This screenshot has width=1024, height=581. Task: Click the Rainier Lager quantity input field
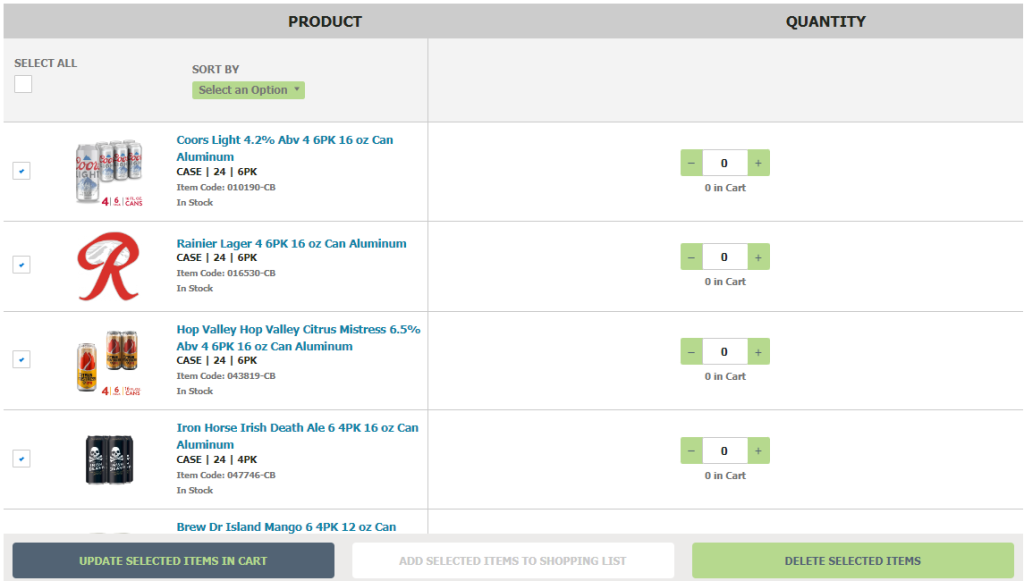(x=725, y=257)
